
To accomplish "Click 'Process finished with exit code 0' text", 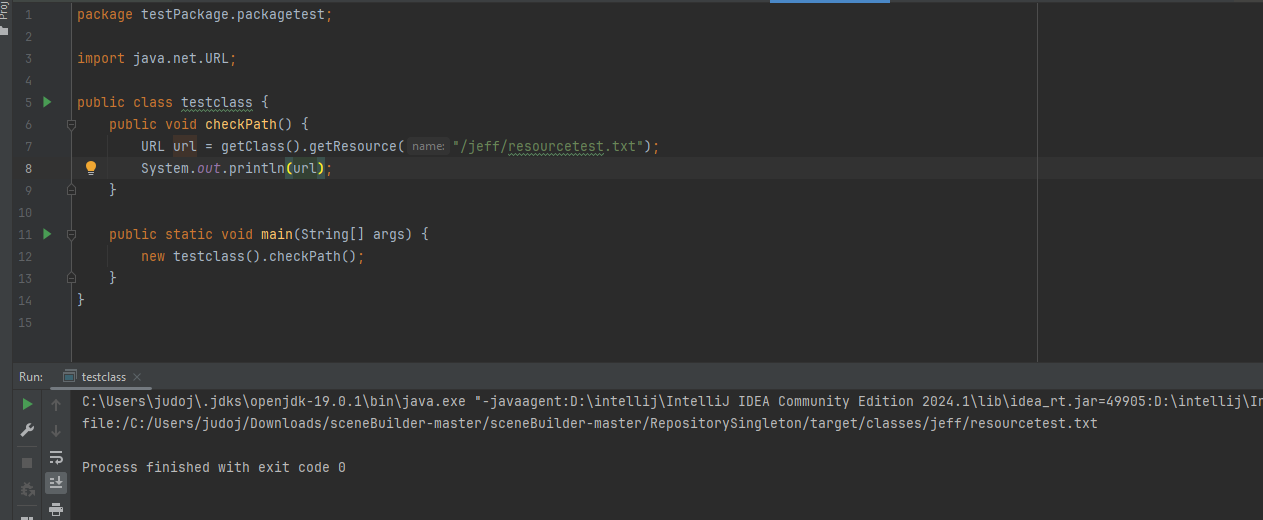I will point(214,467).
